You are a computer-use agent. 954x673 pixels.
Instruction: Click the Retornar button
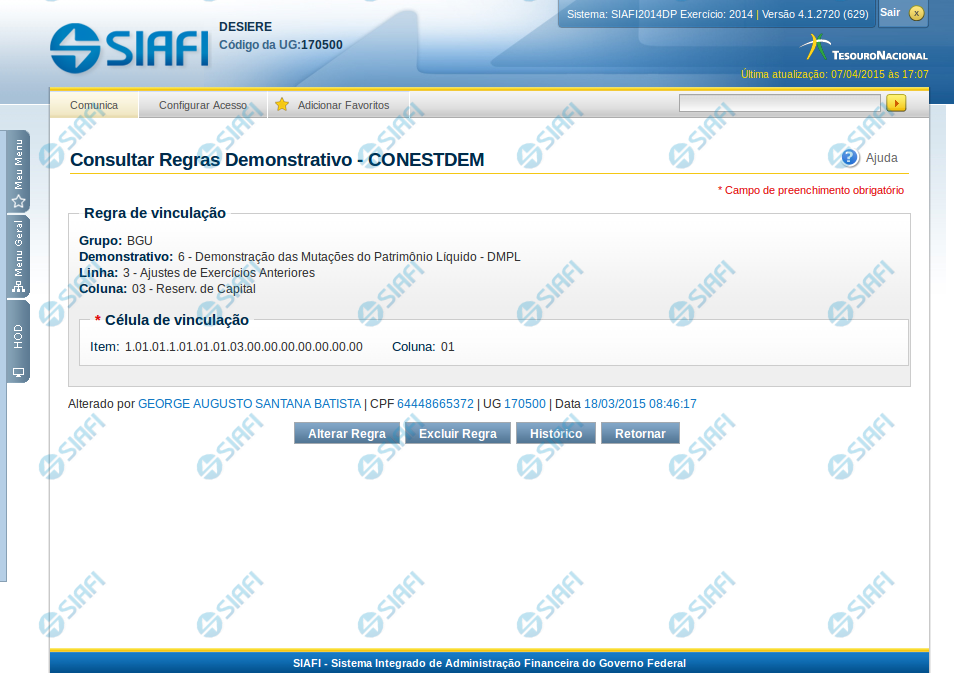pyautogui.click(x=640, y=433)
